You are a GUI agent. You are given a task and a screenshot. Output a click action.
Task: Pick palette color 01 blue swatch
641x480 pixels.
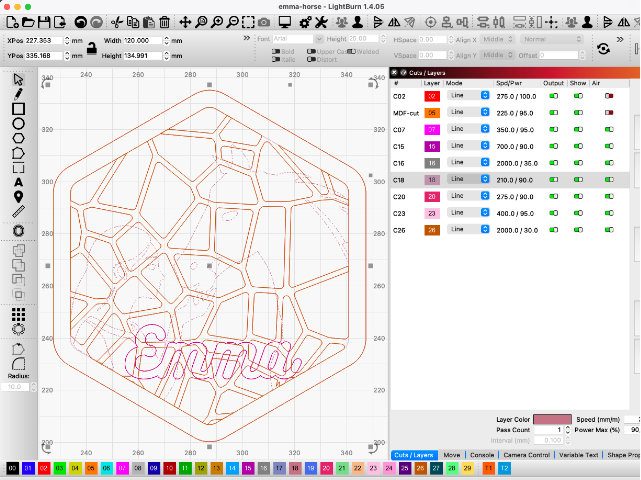pos(28,468)
